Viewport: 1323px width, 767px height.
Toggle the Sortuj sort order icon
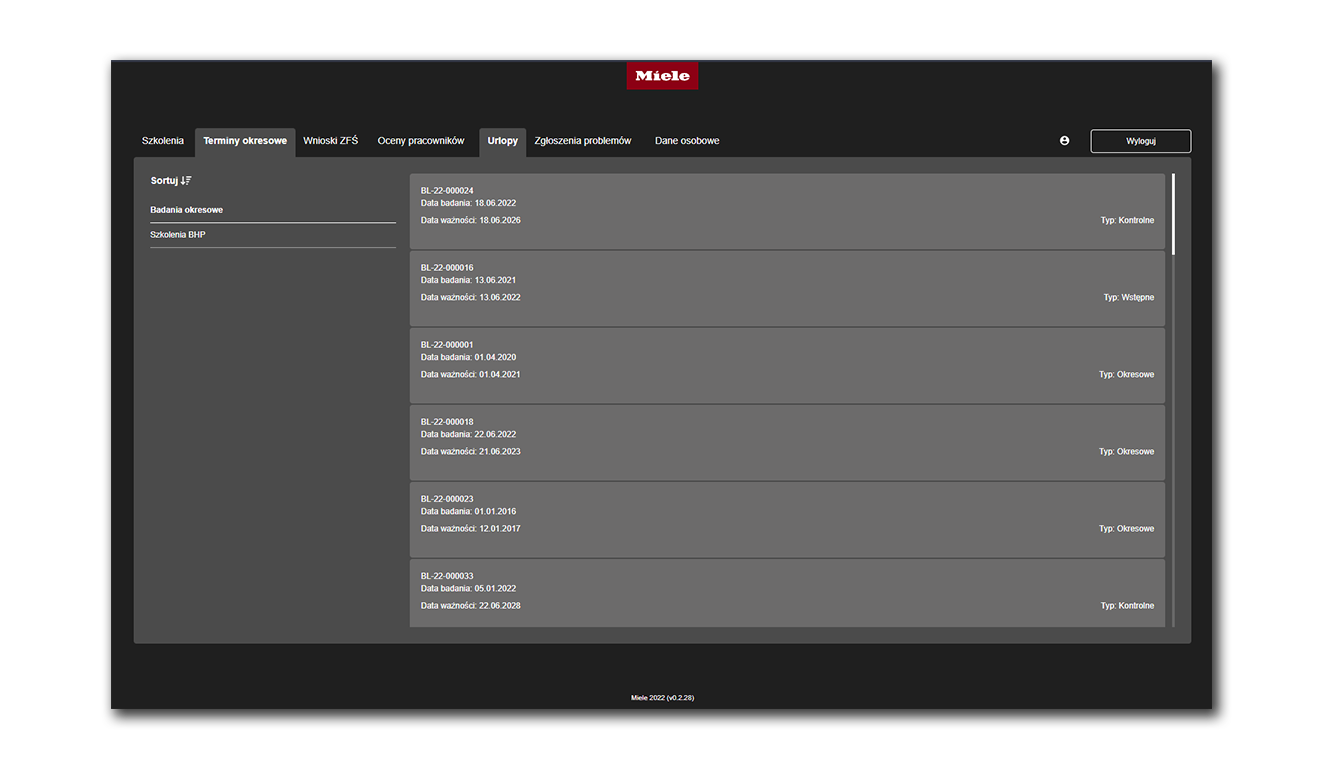(186, 180)
